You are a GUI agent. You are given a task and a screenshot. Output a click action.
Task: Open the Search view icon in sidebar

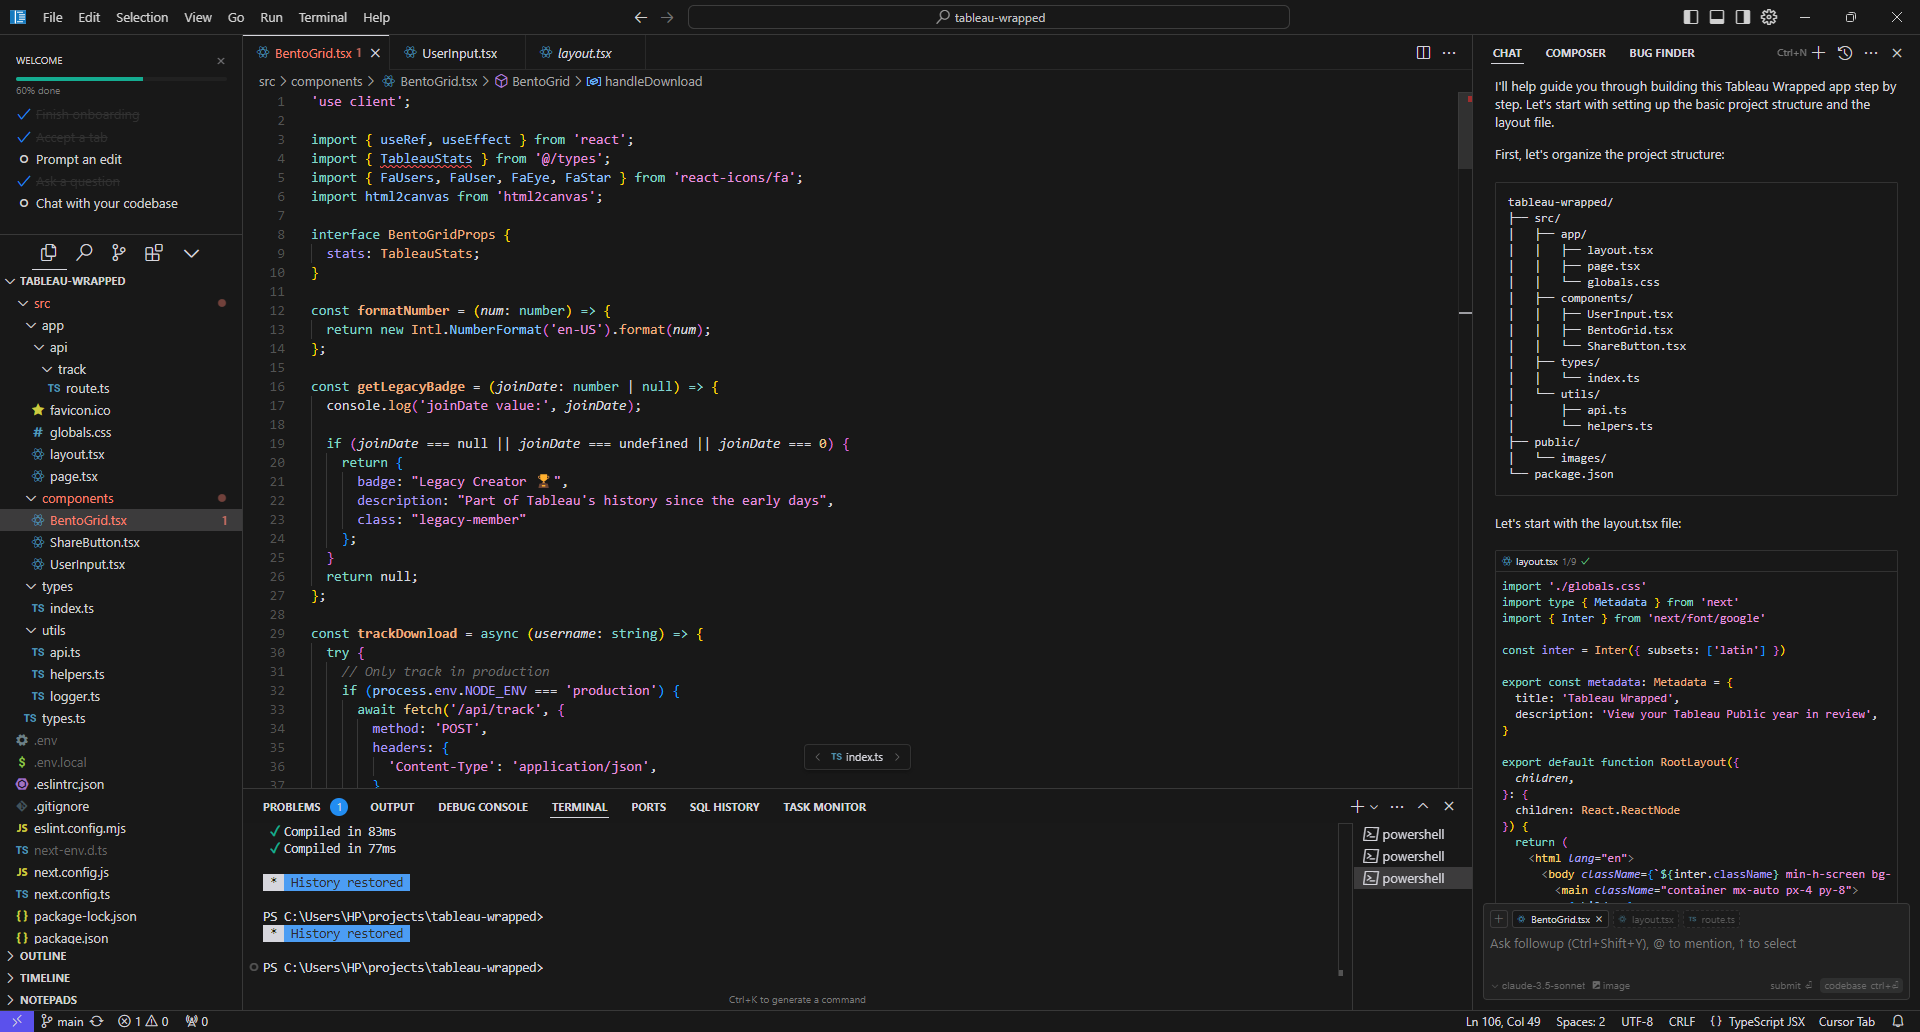[x=84, y=253]
